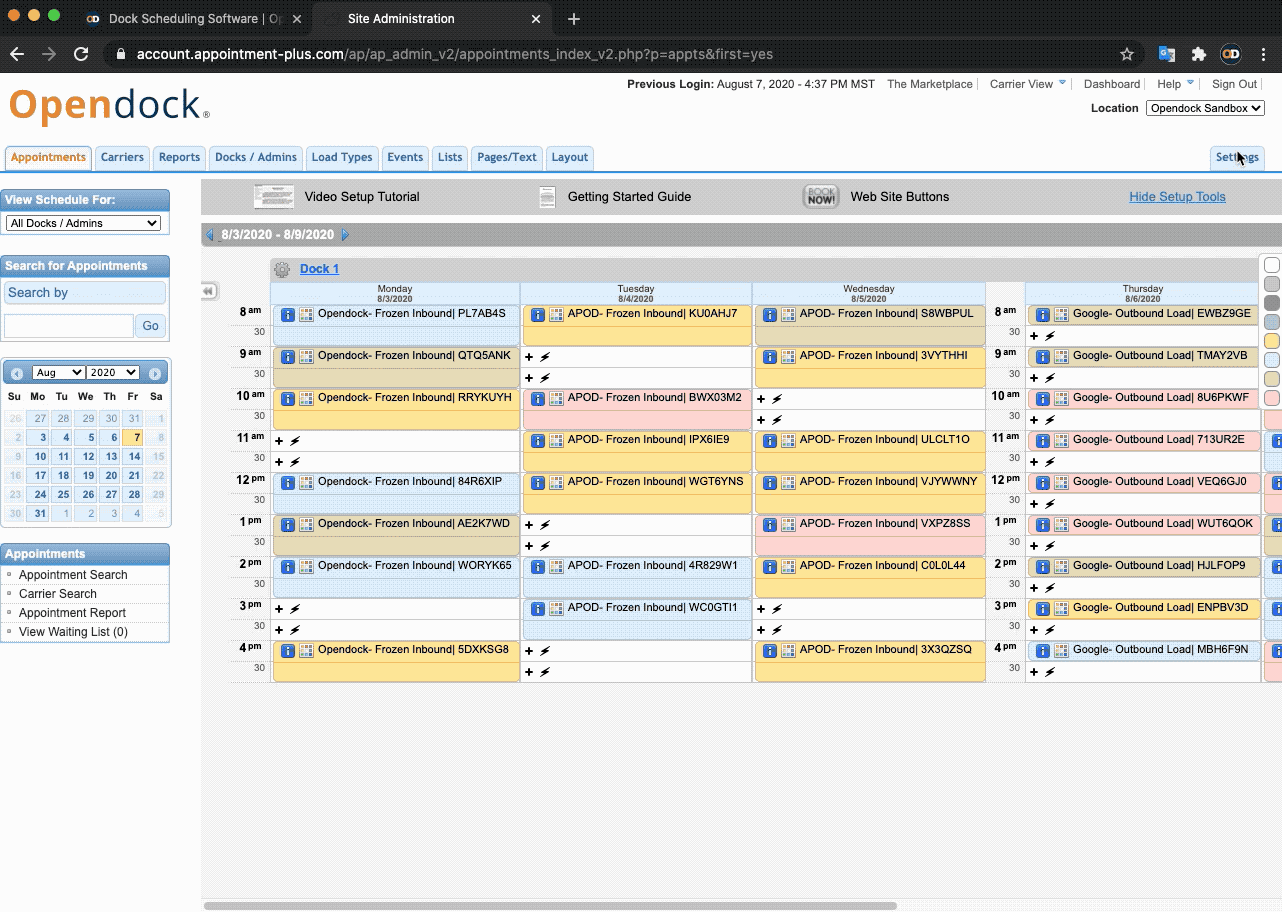1282x912 pixels.
Task: Click Go search button
Action: pos(150,325)
